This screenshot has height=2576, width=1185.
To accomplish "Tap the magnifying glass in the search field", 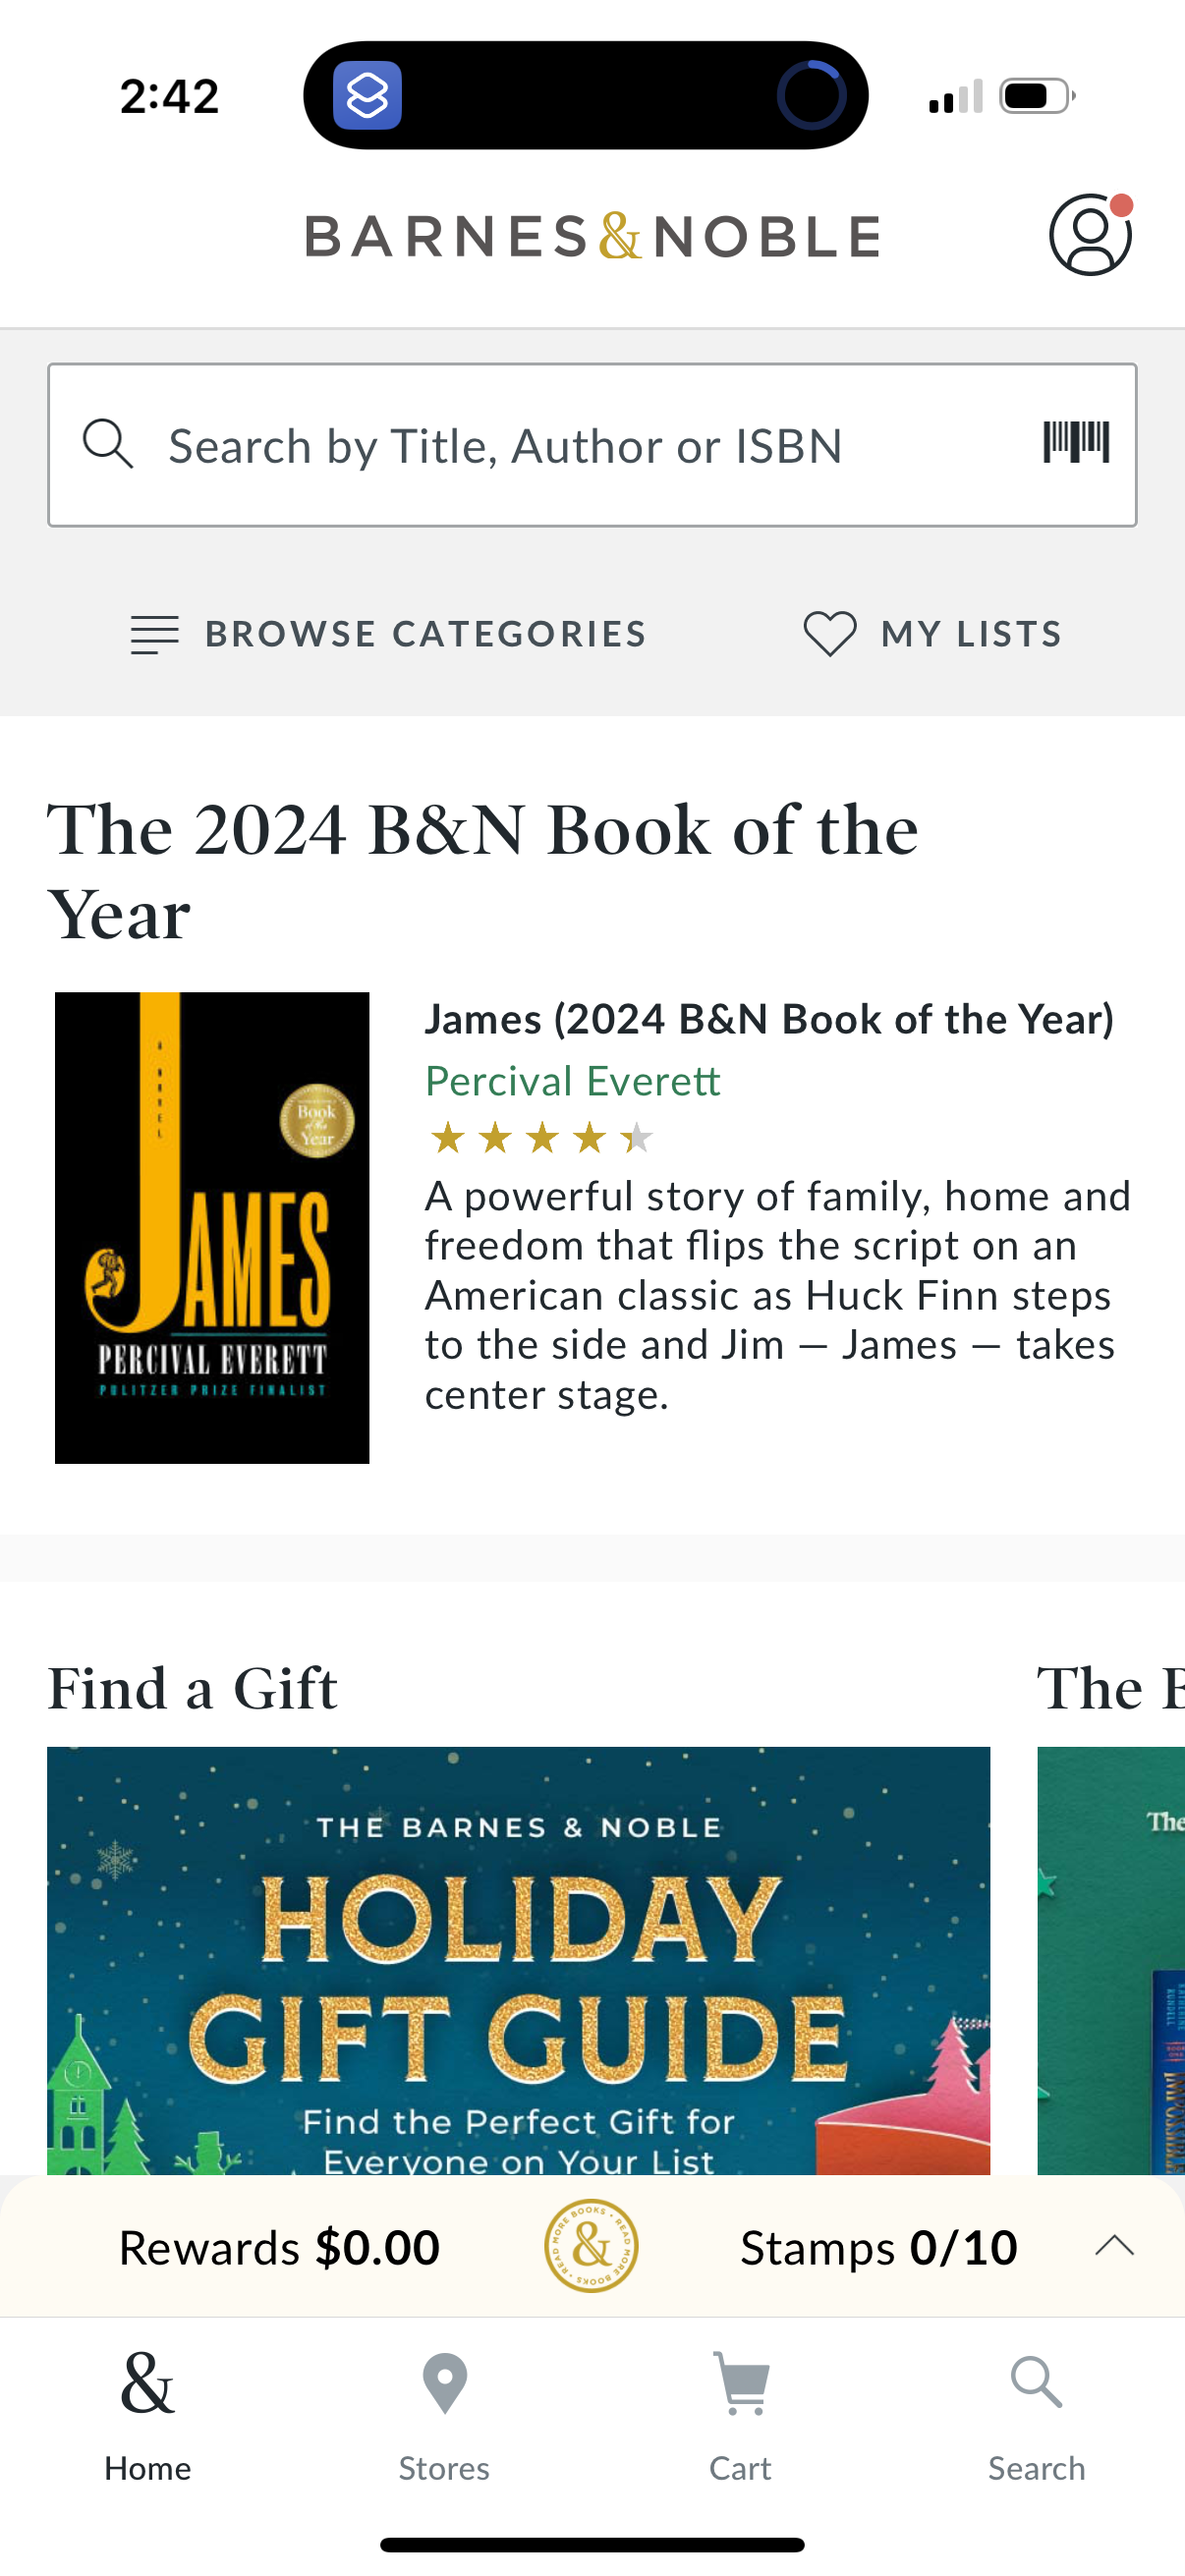I will coord(108,443).
